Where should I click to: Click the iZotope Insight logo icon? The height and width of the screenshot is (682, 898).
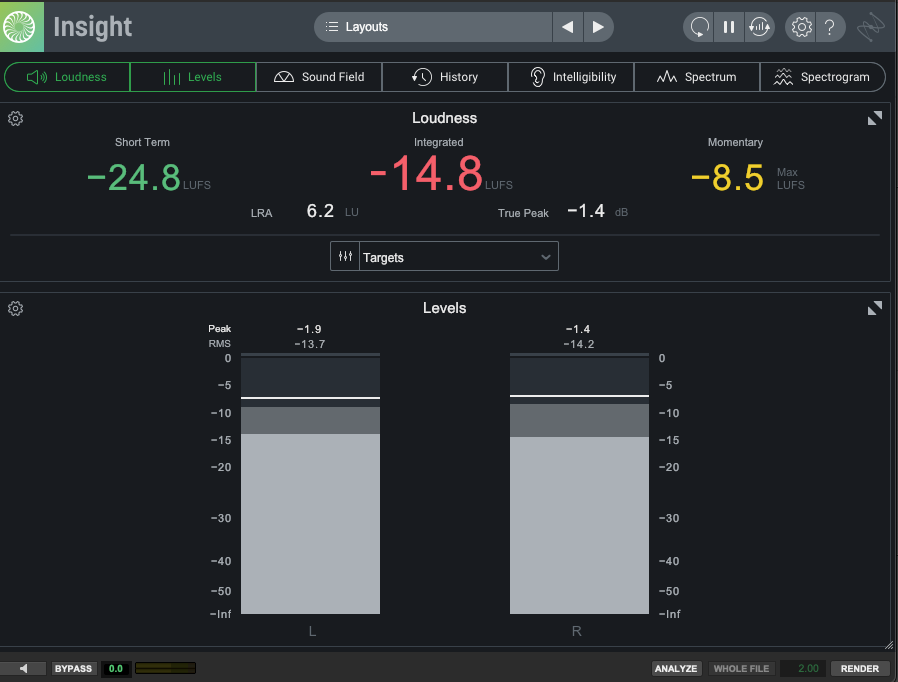click(x=21, y=26)
